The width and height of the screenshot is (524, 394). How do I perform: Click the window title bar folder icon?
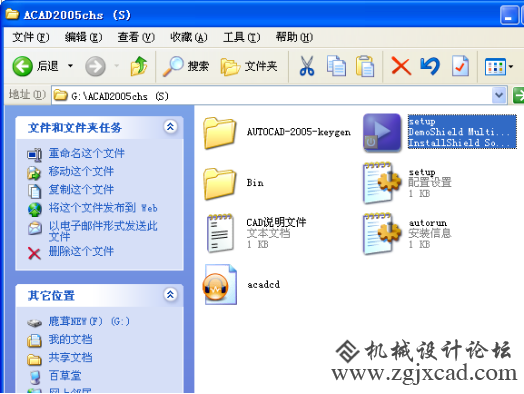[12, 14]
